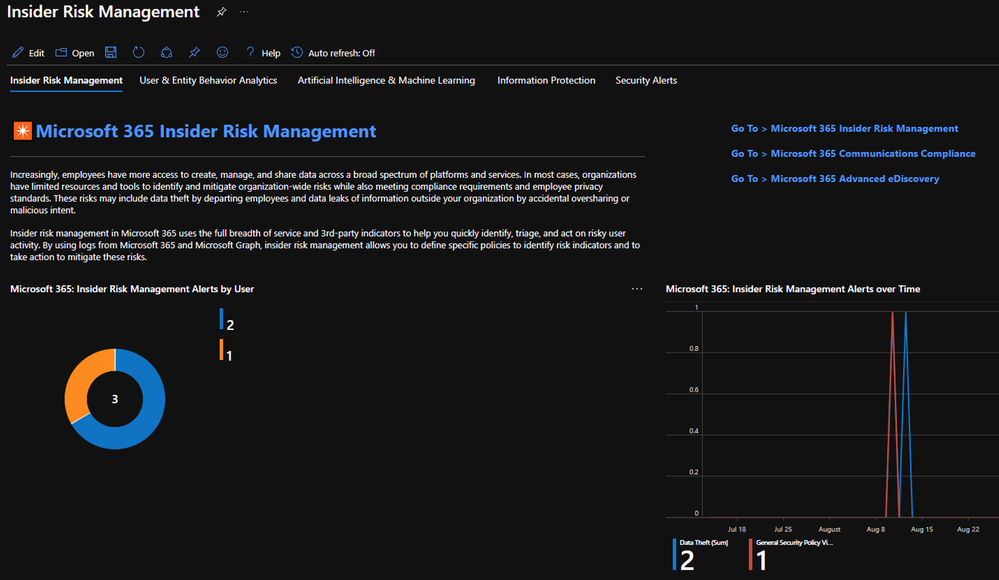Click the Edit button label

click(36, 53)
